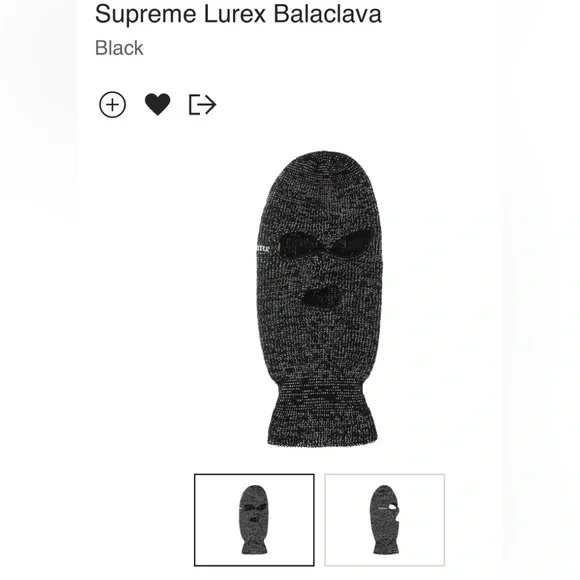Click the neck ribbing of the large balaclava

pyautogui.click(x=323, y=416)
